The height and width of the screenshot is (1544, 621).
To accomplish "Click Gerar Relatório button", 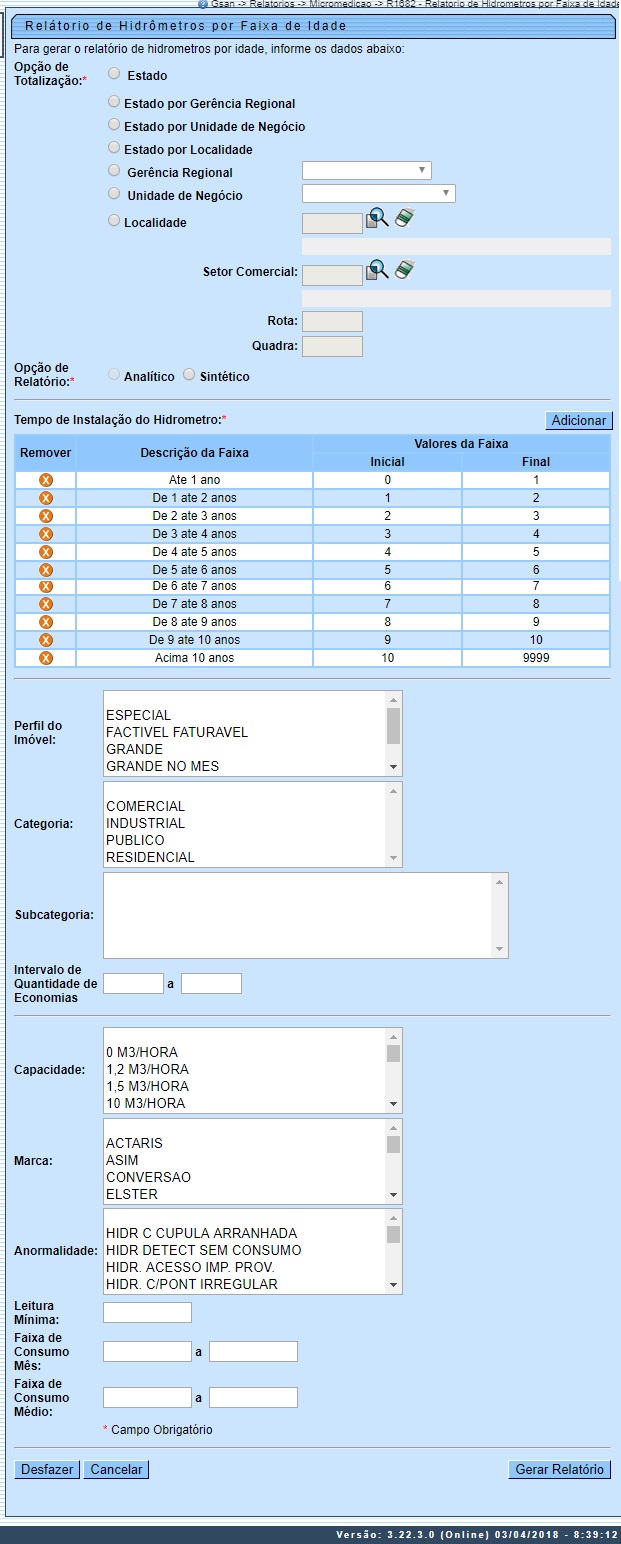I will point(560,1470).
